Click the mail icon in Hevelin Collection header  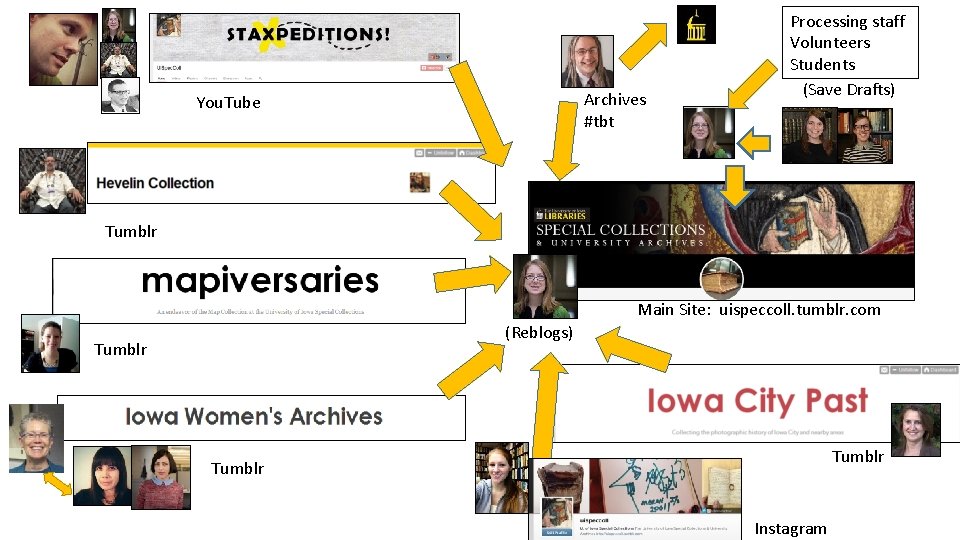[x=419, y=152]
